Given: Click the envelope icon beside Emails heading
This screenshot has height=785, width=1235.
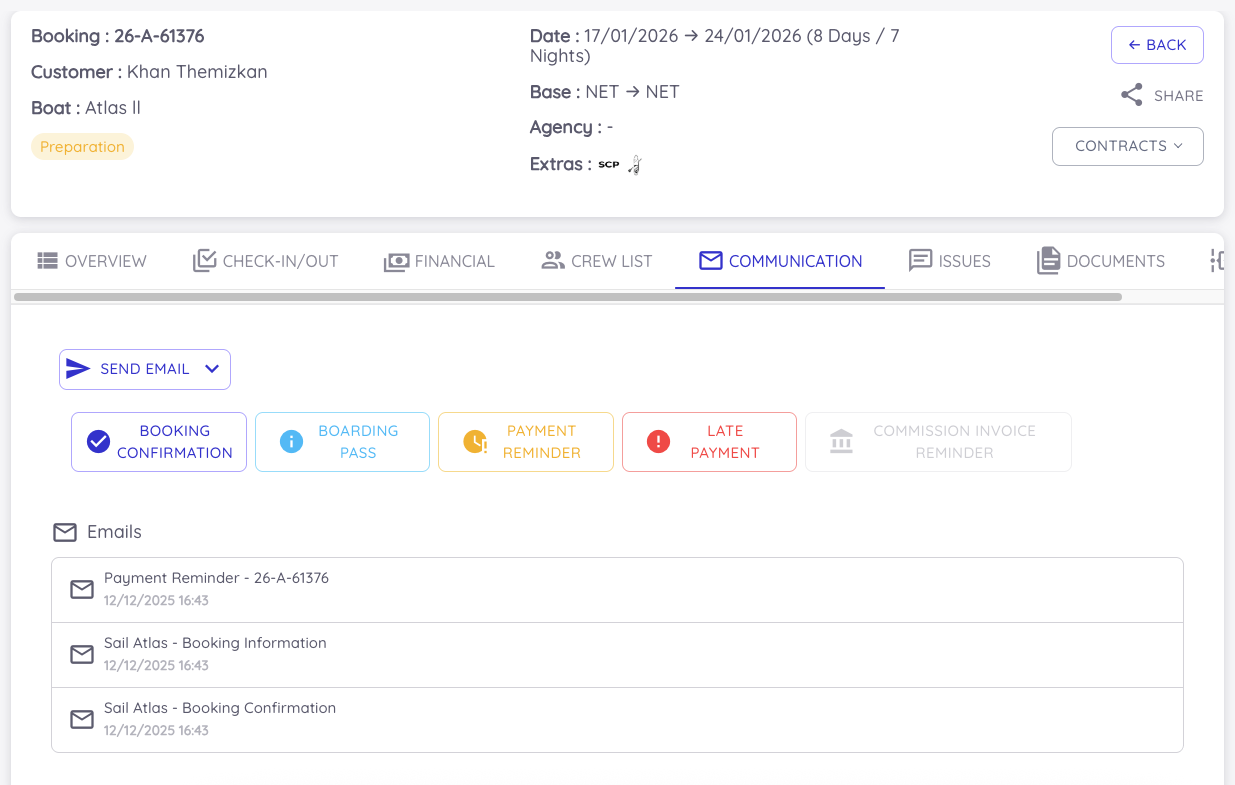Looking at the screenshot, I should [65, 532].
